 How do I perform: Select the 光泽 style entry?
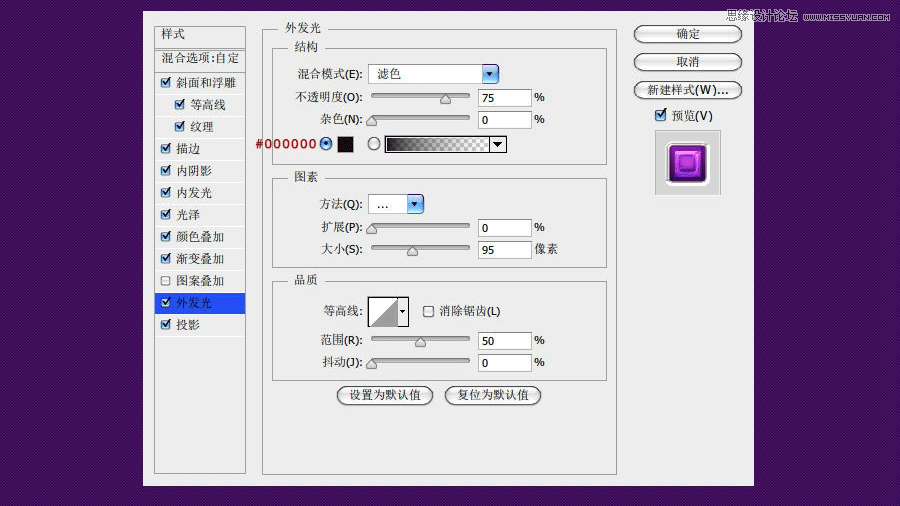[x=188, y=215]
